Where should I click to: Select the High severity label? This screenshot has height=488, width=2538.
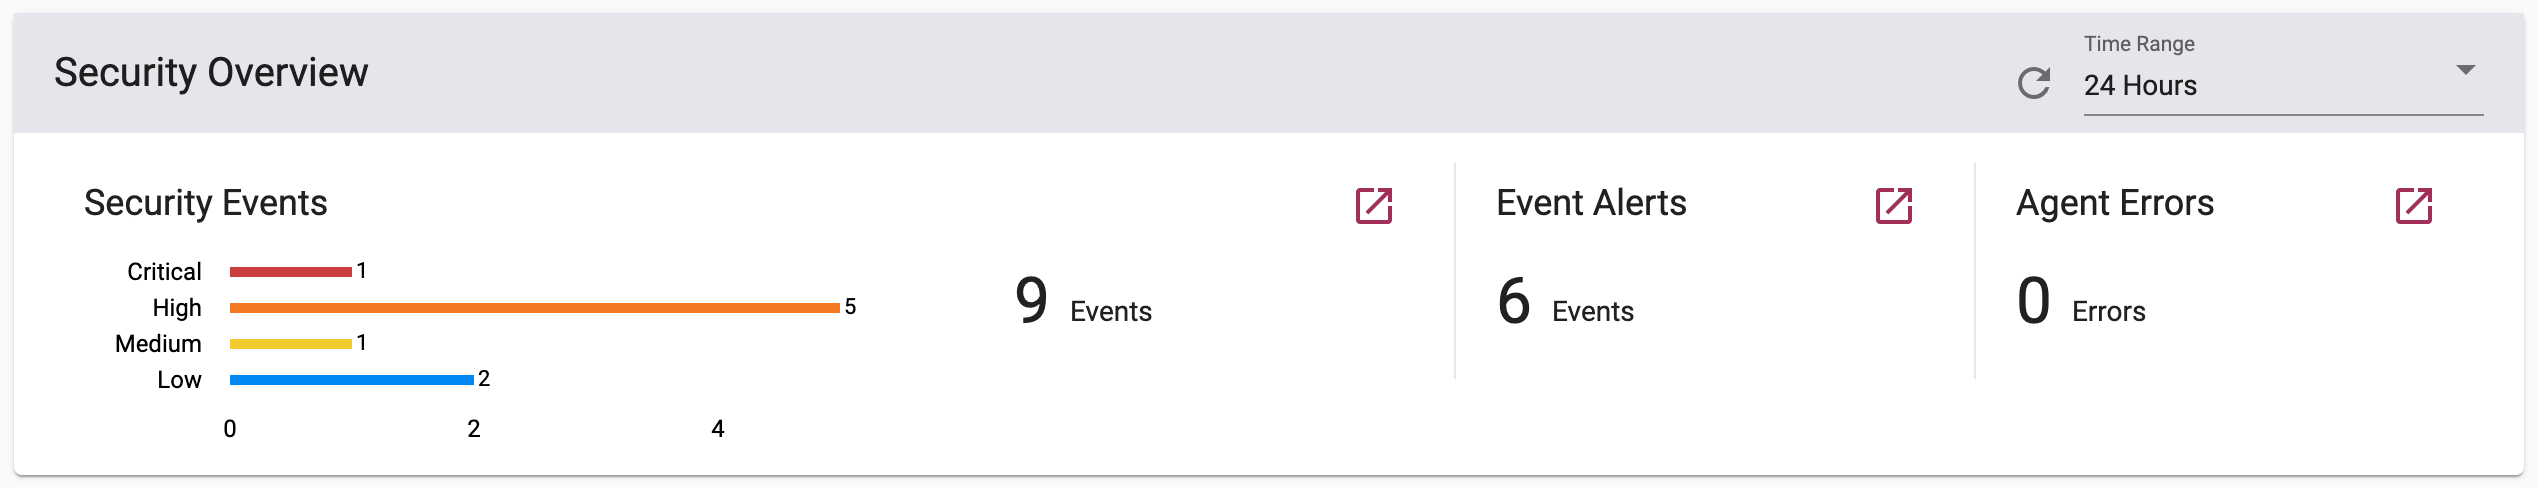pyautogui.click(x=177, y=308)
